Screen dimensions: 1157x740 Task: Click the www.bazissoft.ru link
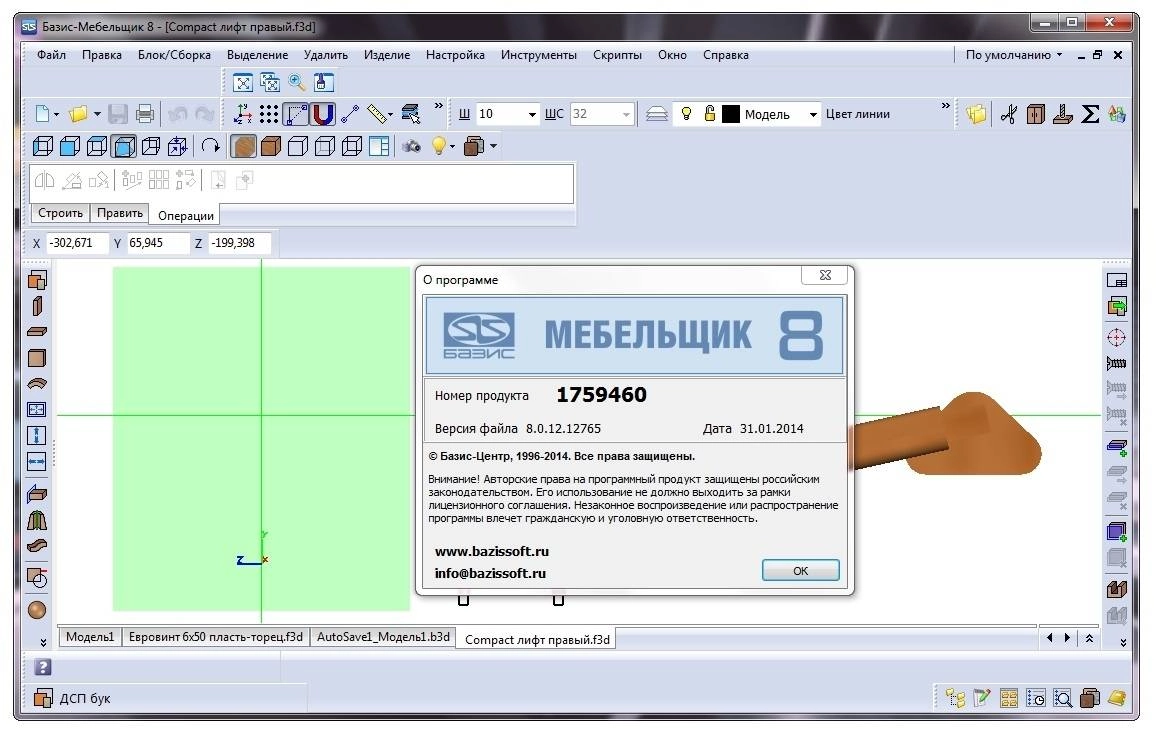click(x=492, y=551)
